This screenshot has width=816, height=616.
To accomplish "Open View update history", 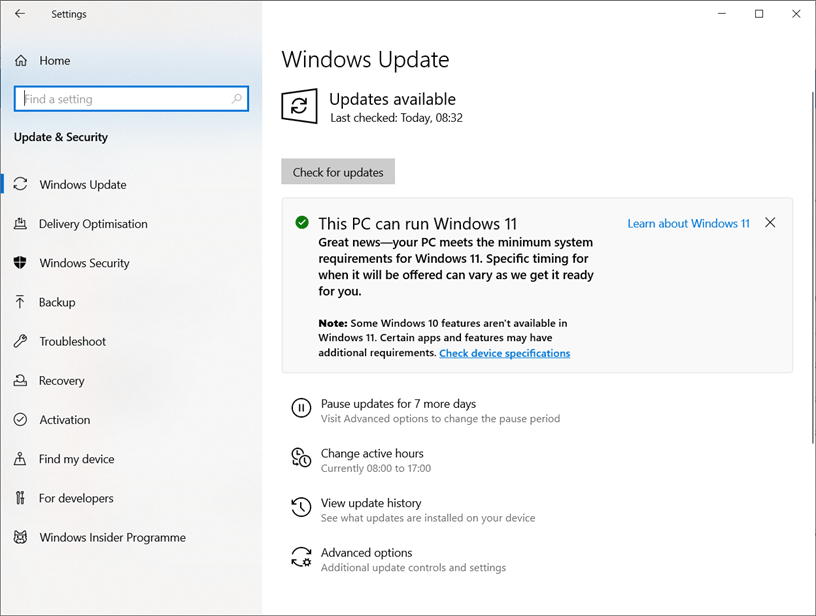I will click(371, 503).
